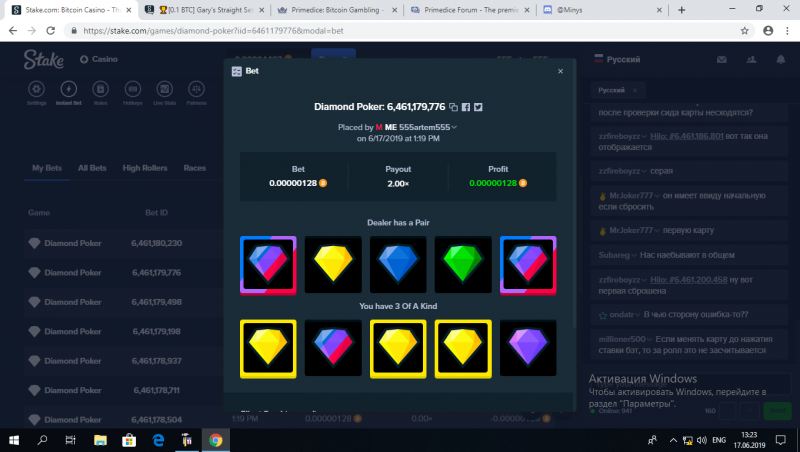
Task: Open Task View on taskbar
Action: click(x=71, y=440)
